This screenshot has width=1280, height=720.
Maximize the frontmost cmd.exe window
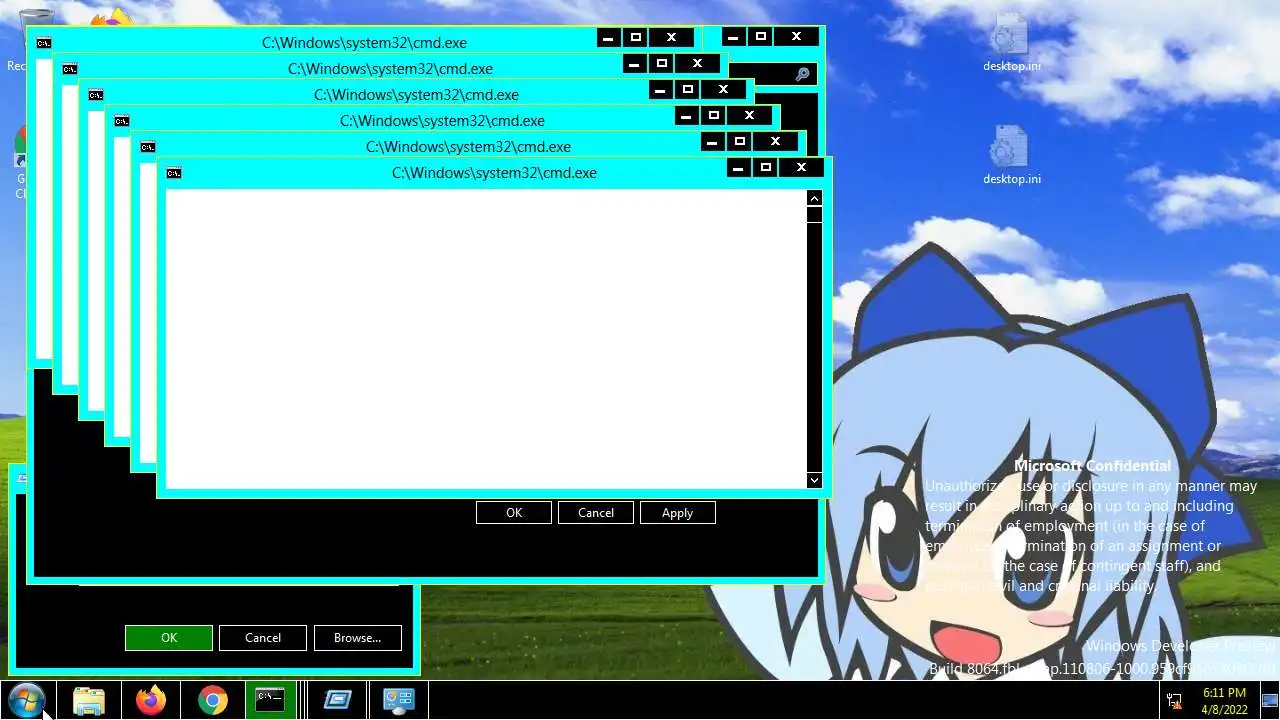point(766,168)
